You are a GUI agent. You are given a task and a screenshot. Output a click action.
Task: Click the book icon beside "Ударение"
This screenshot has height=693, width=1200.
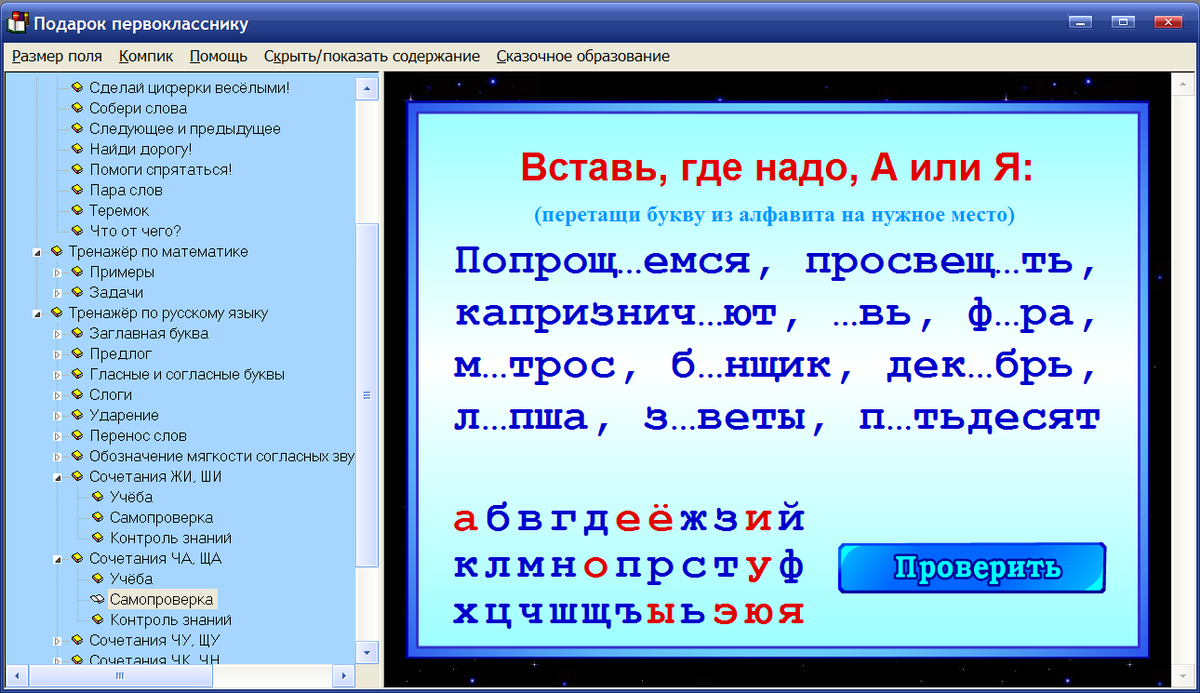(x=77, y=414)
